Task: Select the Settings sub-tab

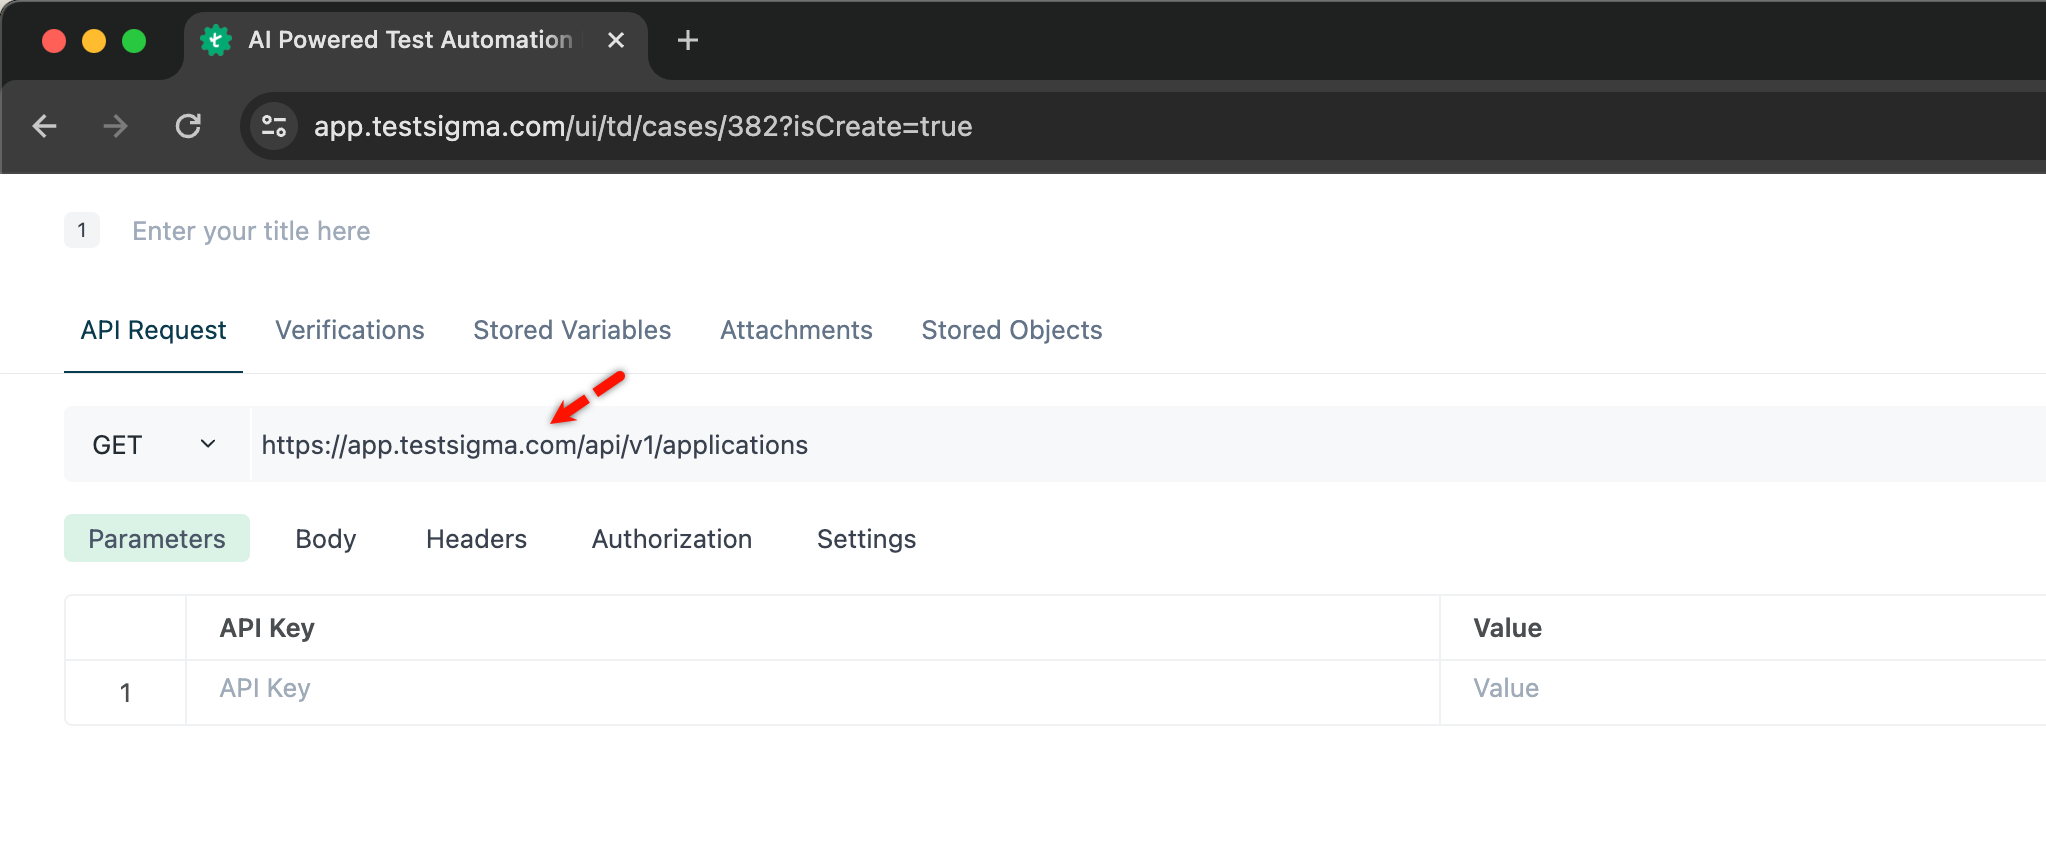Action: pyautogui.click(x=866, y=539)
